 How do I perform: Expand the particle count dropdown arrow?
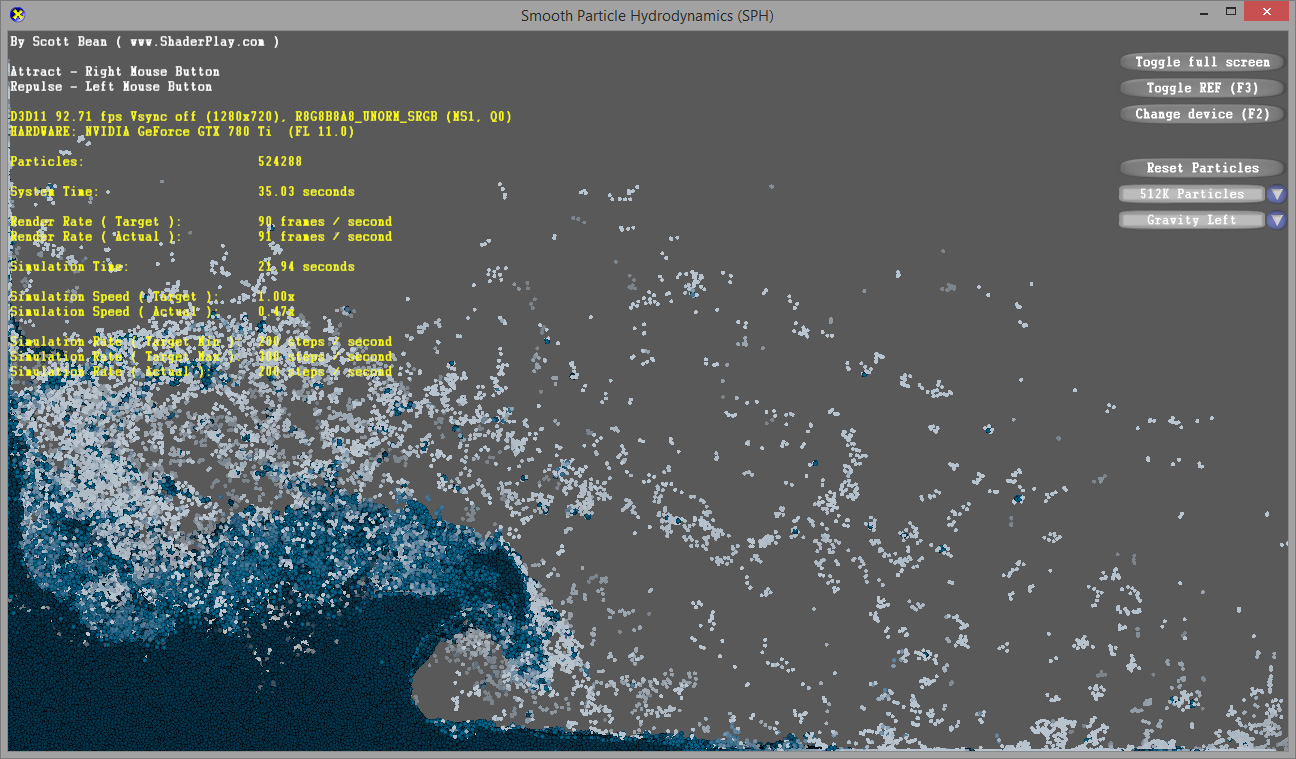pyautogui.click(x=1277, y=194)
